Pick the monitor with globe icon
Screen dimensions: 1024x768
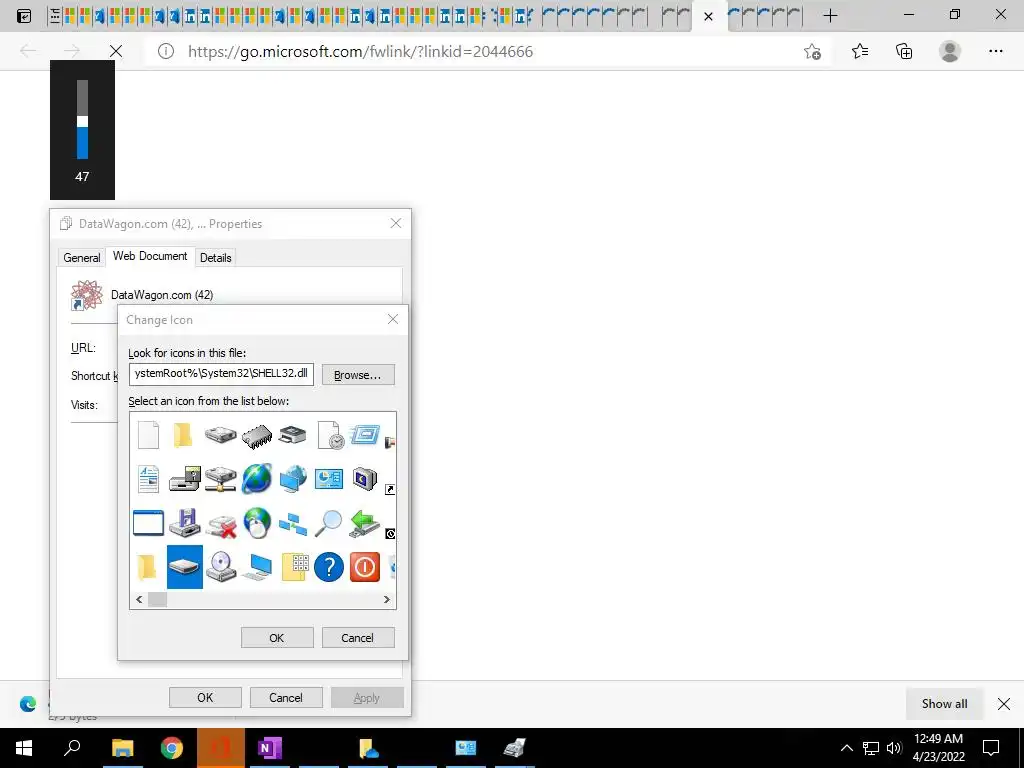pyautogui.click(x=293, y=479)
